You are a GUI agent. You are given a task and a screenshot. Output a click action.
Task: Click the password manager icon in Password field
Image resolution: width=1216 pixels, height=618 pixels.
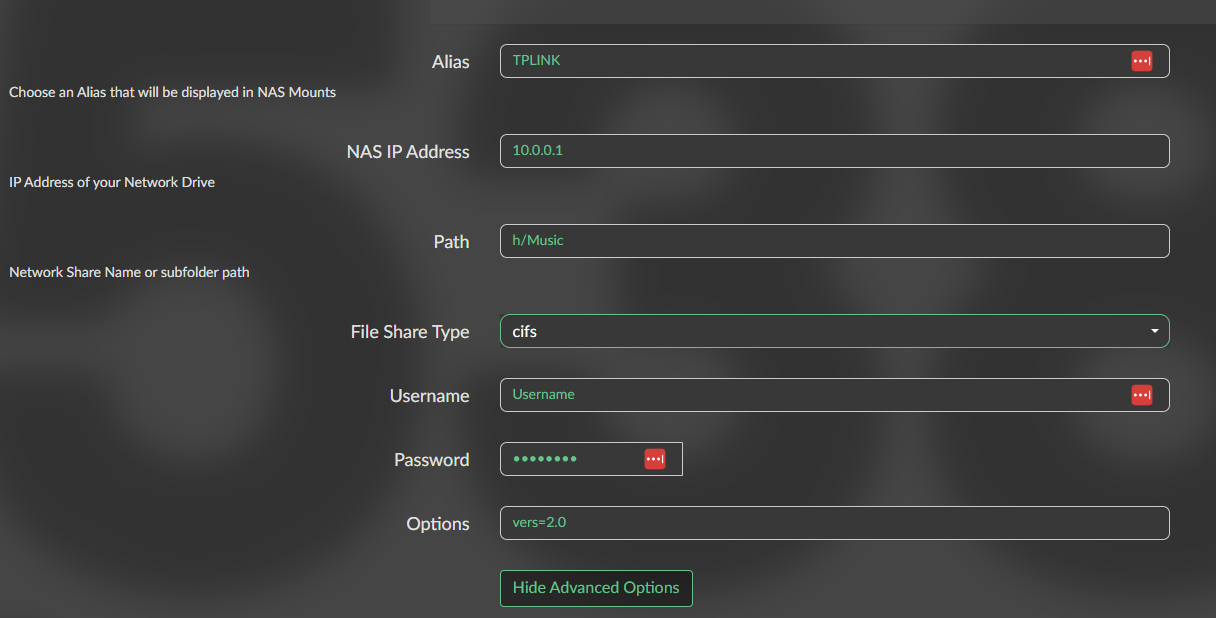tap(654, 459)
